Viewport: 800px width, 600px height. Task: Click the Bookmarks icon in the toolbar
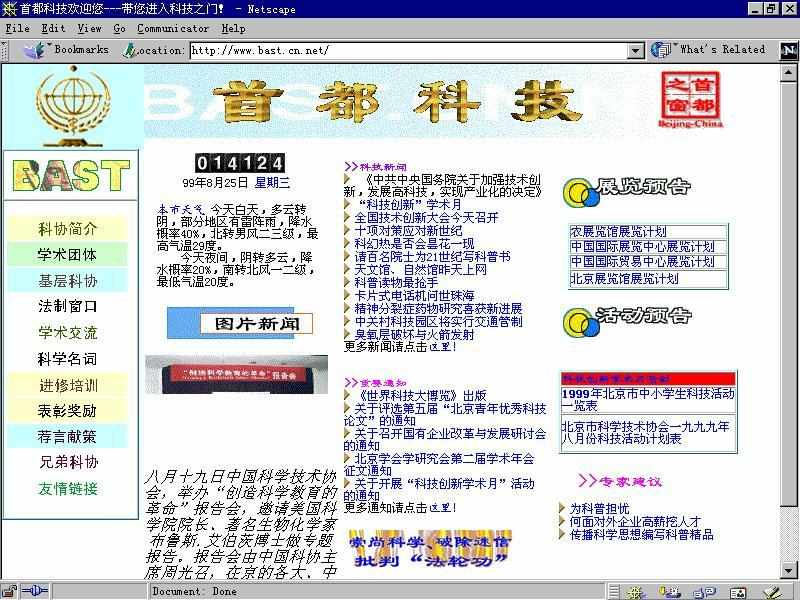pyautogui.click(x=40, y=50)
